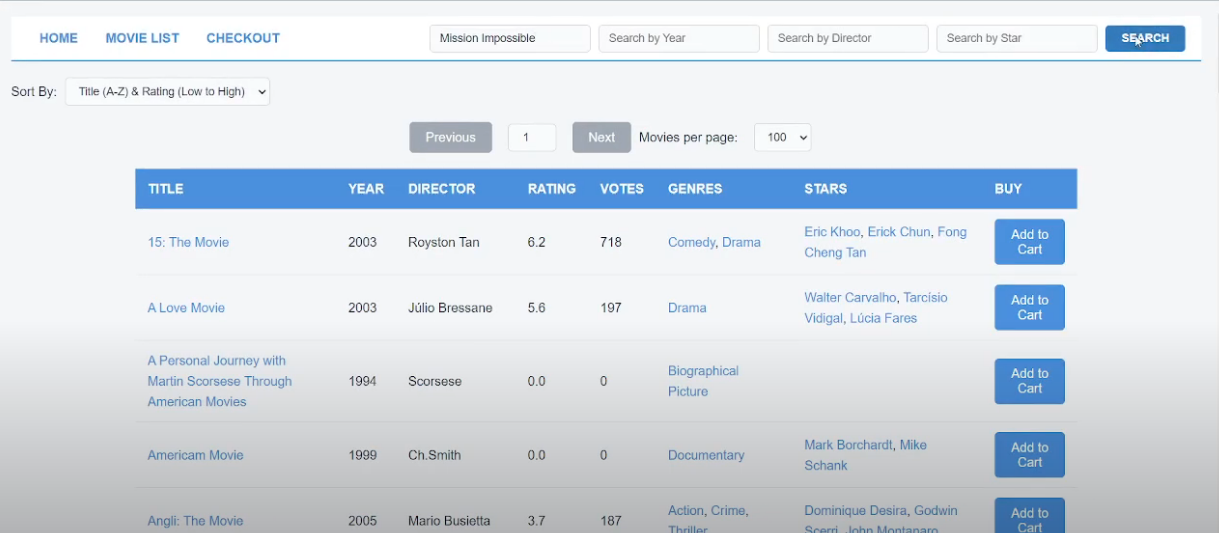Viewport: 1219px width, 533px height.
Task: Click the STARS column header
Action: (x=826, y=188)
